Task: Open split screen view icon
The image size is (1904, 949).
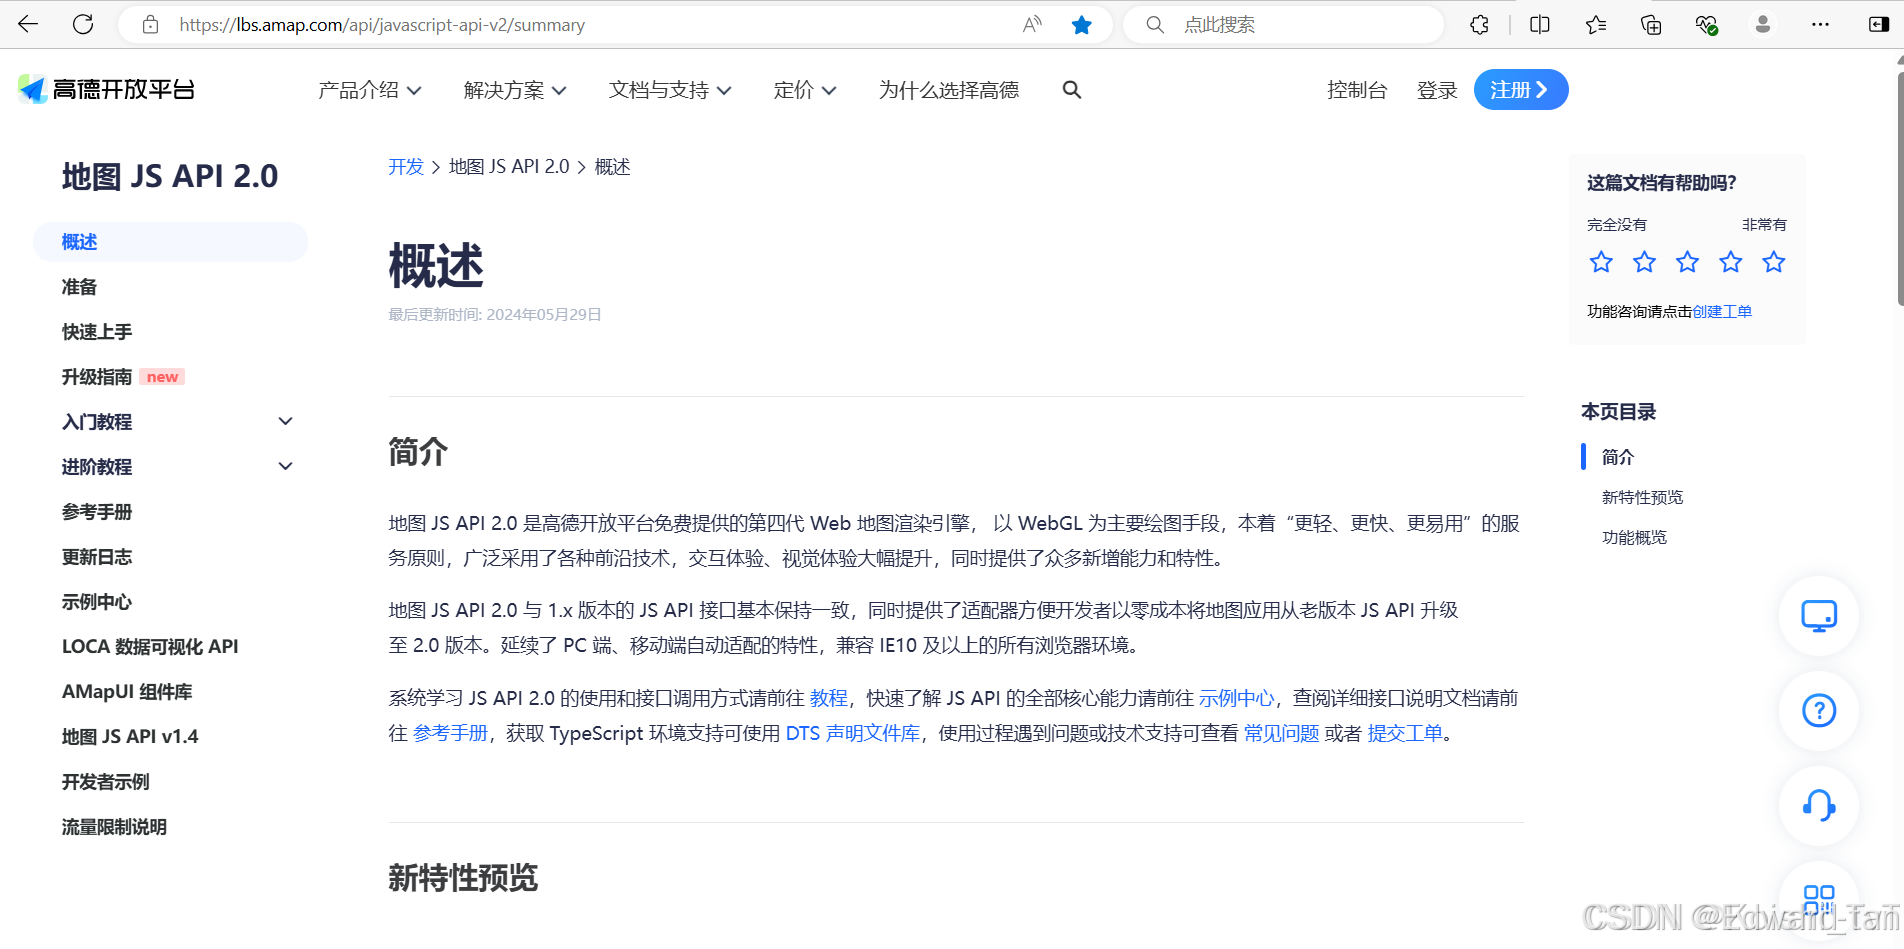Action: click(x=1540, y=25)
